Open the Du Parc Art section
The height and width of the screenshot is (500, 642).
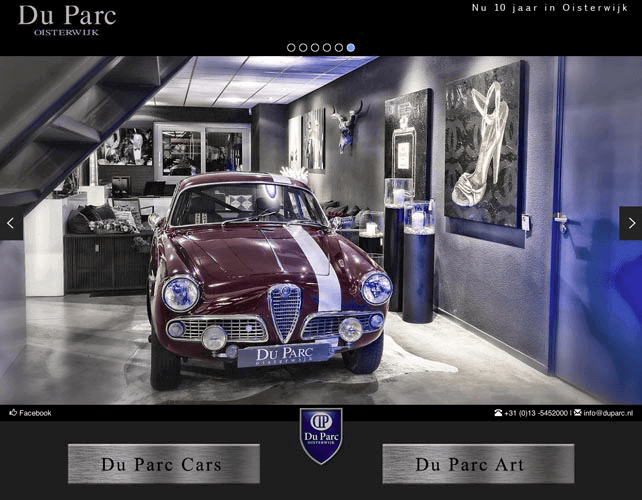[478, 464]
